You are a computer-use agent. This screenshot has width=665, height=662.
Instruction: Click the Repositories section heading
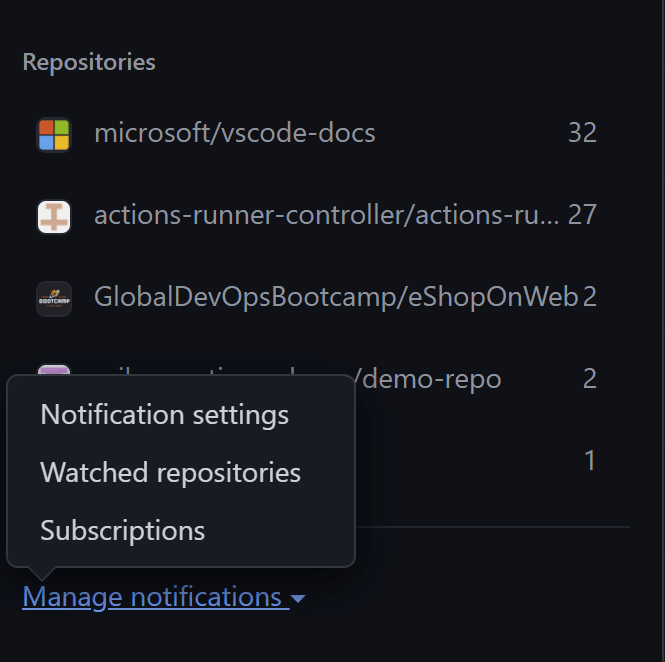[x=89, y=62]
